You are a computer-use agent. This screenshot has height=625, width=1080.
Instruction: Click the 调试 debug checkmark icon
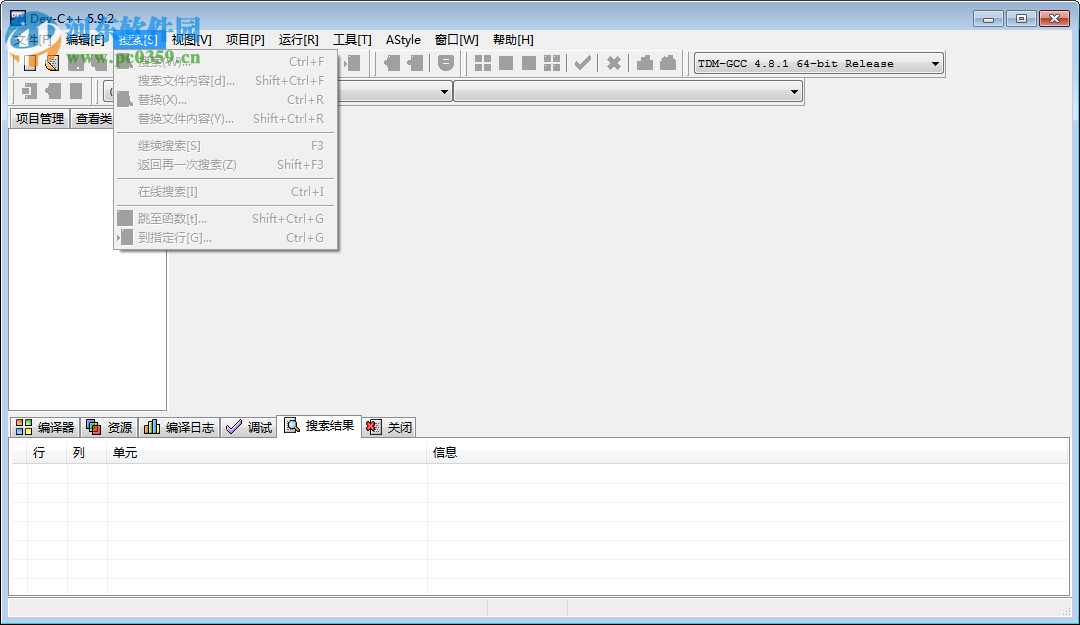click(x=234, y=426)
